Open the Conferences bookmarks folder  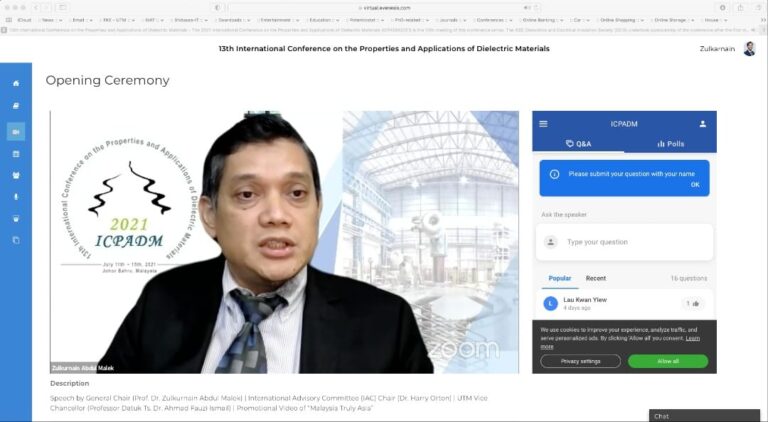coord(493,20)
